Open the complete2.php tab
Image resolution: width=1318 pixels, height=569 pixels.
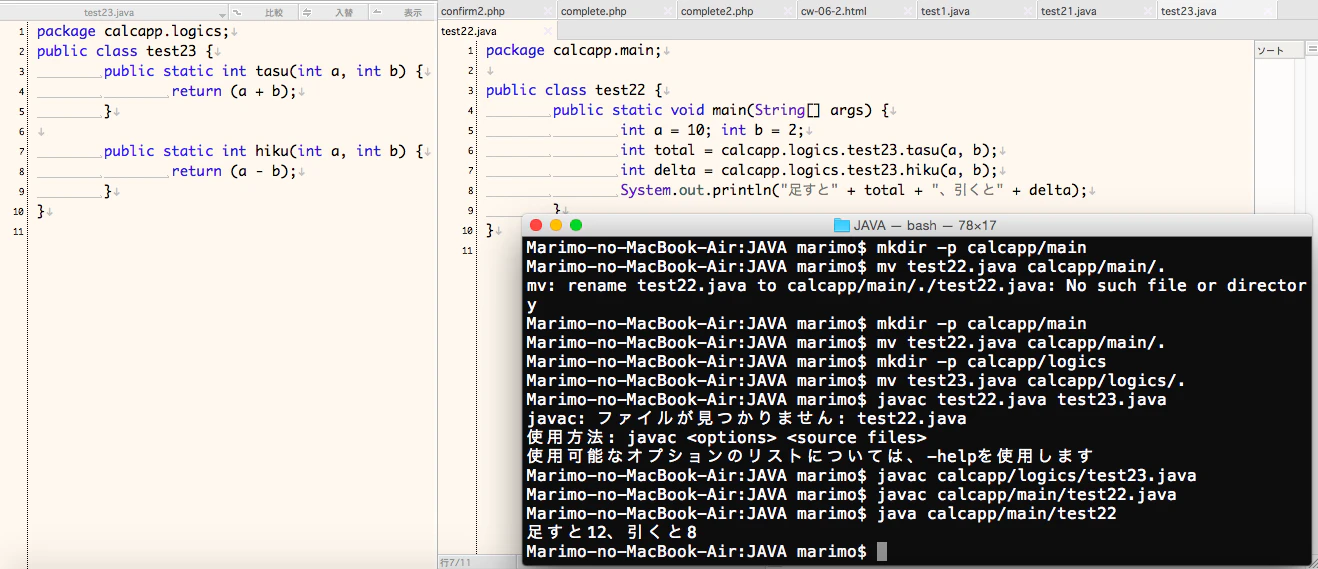(737, 11)
